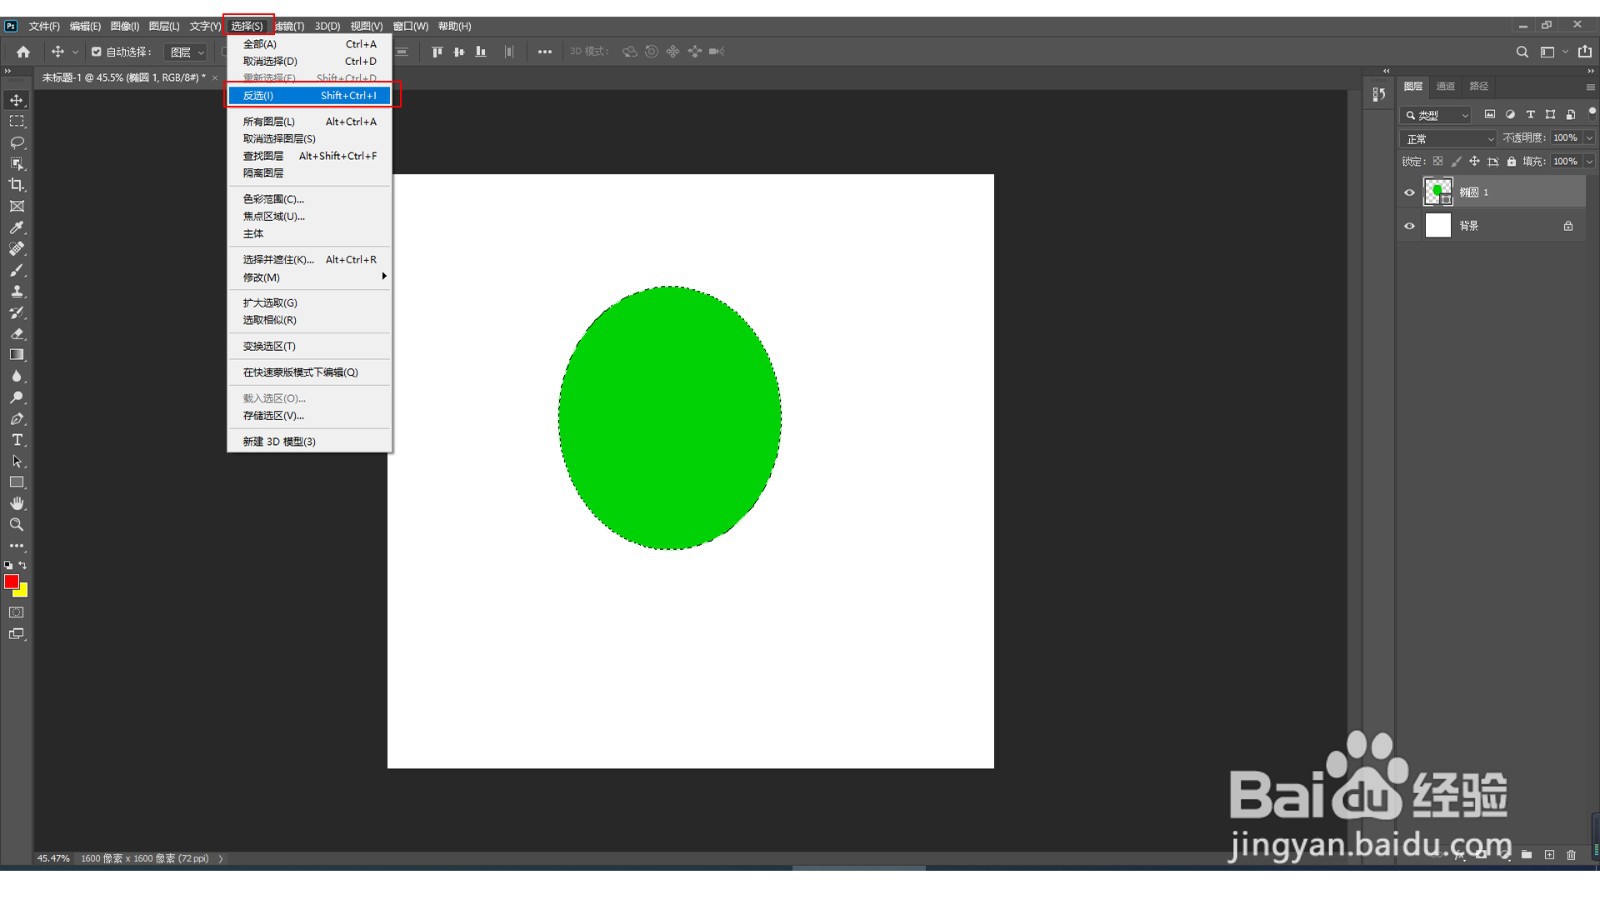Switch to the 路径 tab
This screenshot has width=1600, height=900.
tap(1479, 86)
